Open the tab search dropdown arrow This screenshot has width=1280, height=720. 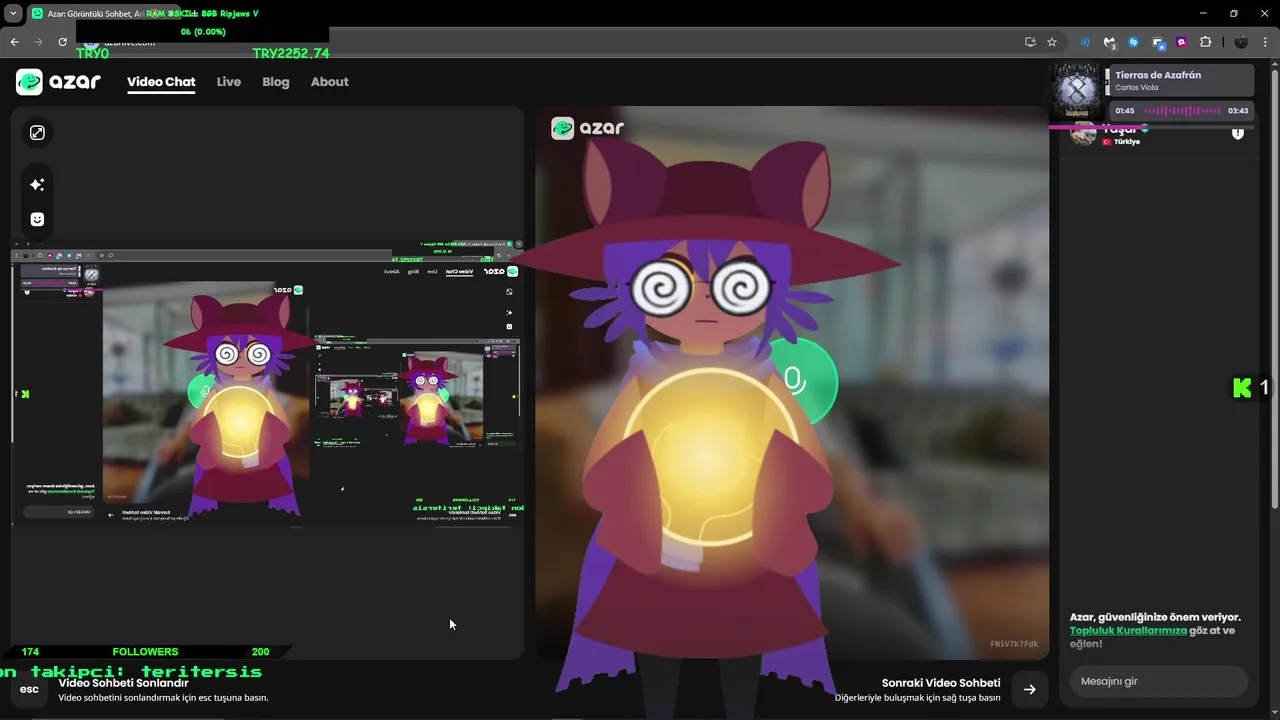click(13, 14)
